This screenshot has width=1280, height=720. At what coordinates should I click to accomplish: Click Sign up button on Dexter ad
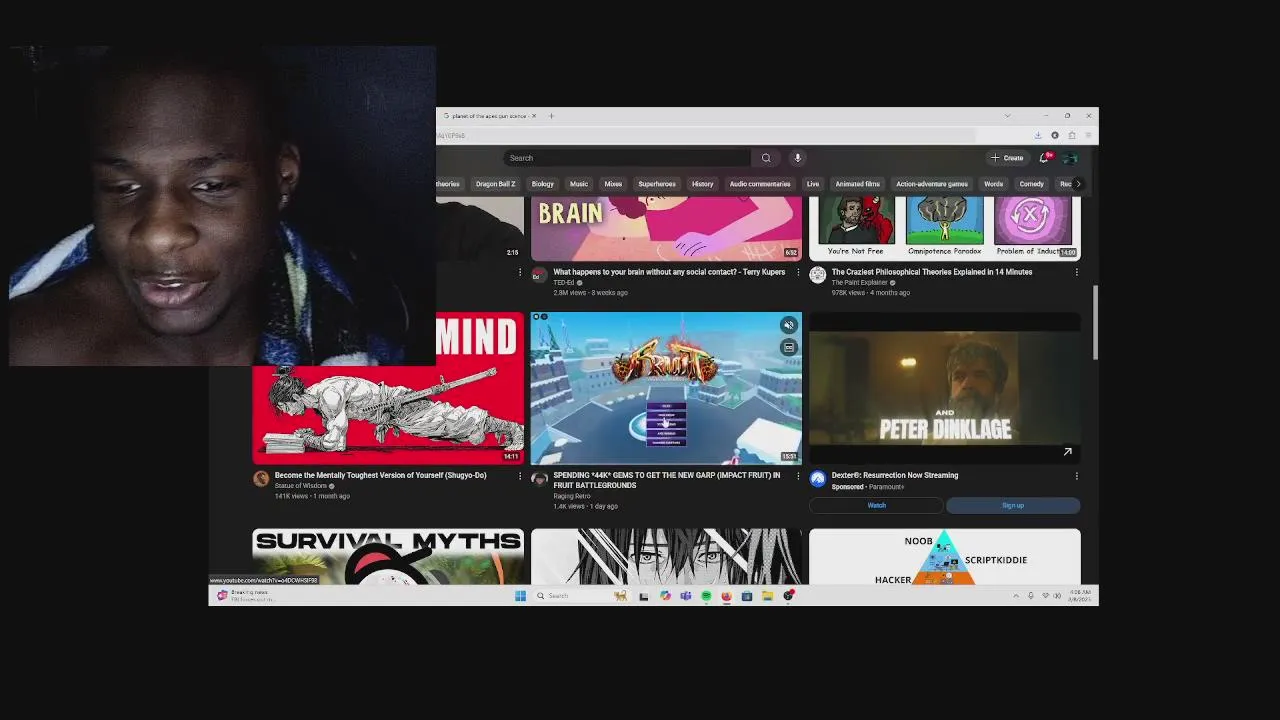tap(1013, 506)
